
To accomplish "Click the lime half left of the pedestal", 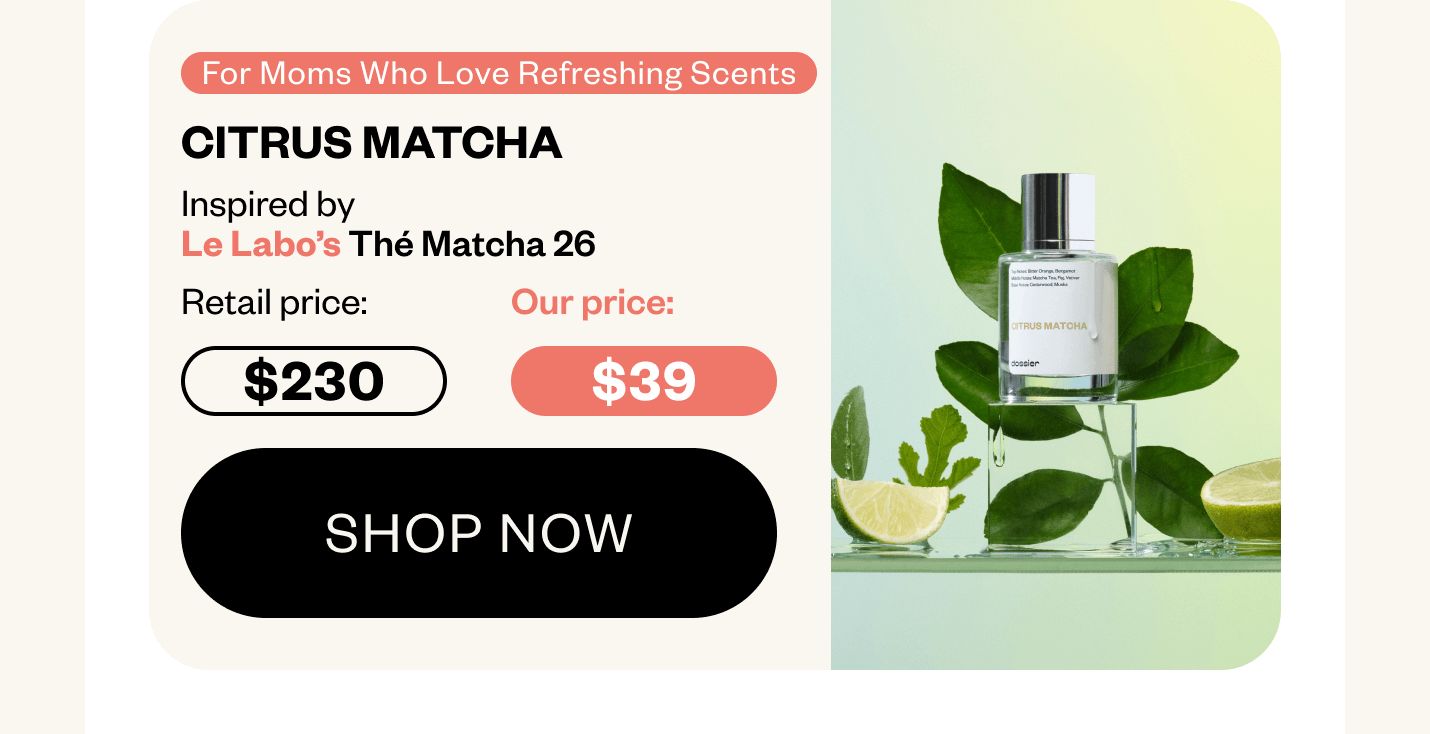I will [x=892, y=509].
